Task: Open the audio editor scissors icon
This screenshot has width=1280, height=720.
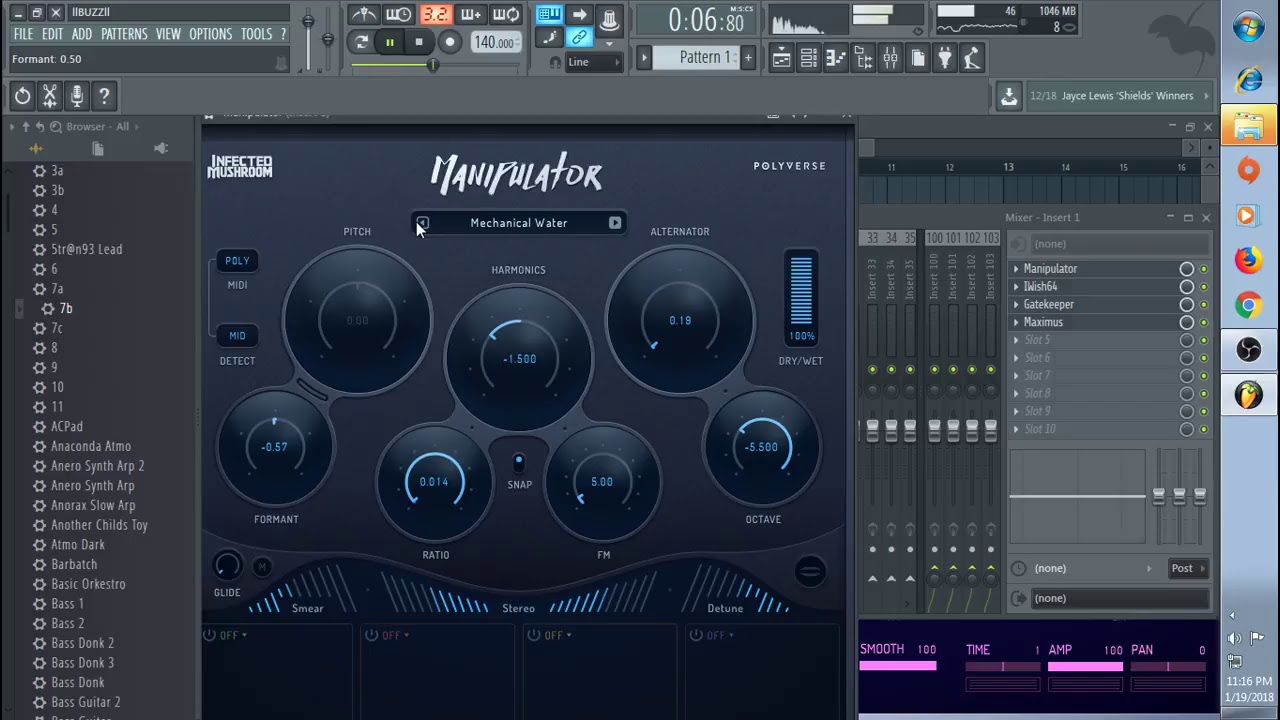Action: tap(49, 96)
